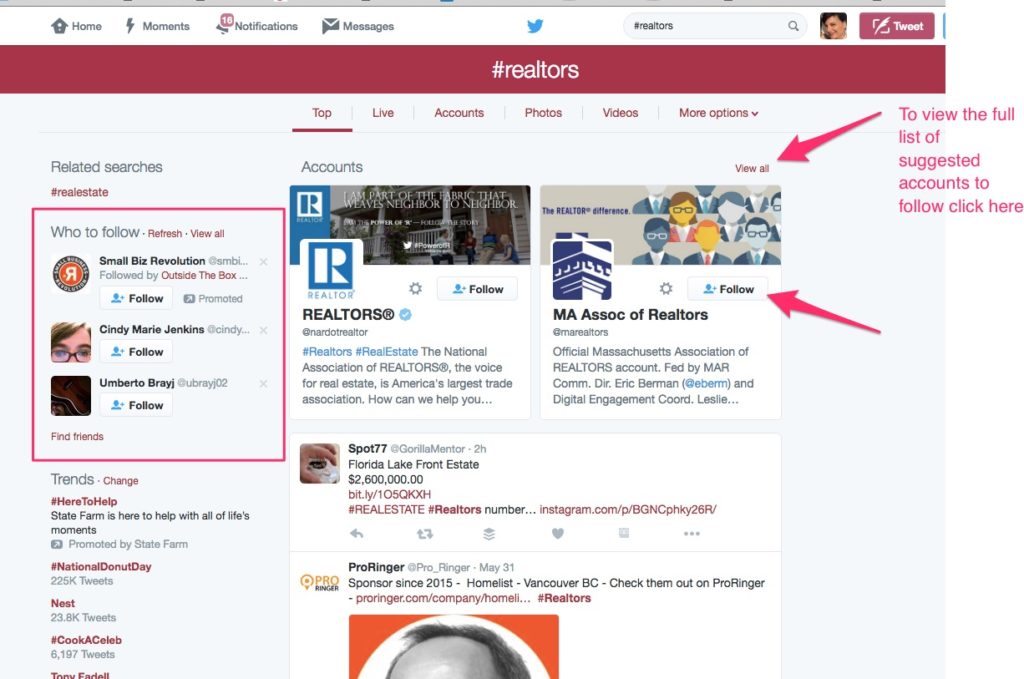Compose a new Tweet

tap(897, 26)
